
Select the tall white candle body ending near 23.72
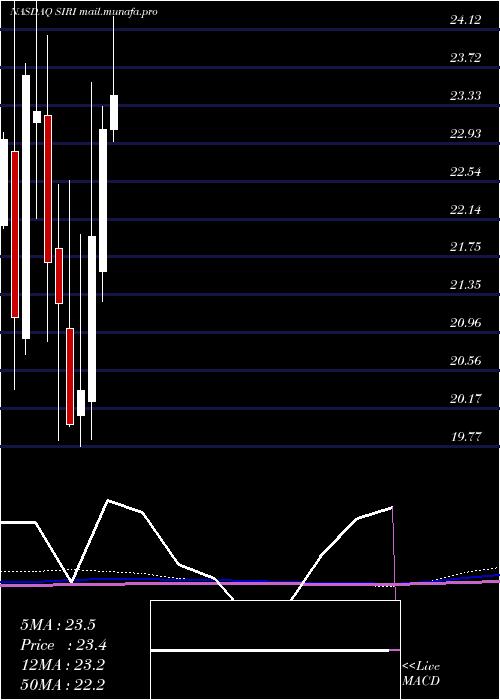pos(26,207)
